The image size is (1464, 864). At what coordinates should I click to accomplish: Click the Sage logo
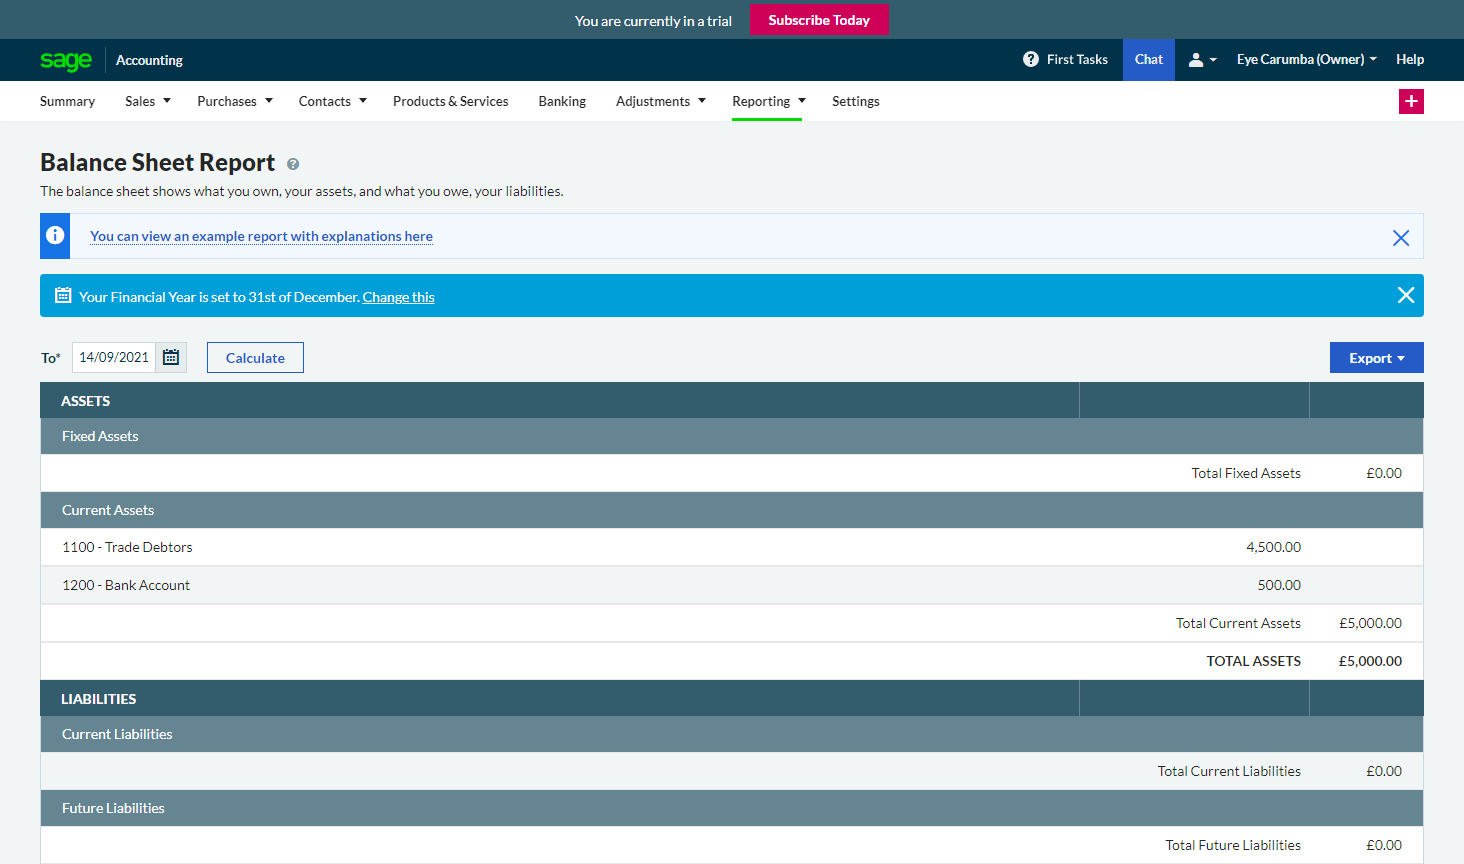tap(66, 60)
